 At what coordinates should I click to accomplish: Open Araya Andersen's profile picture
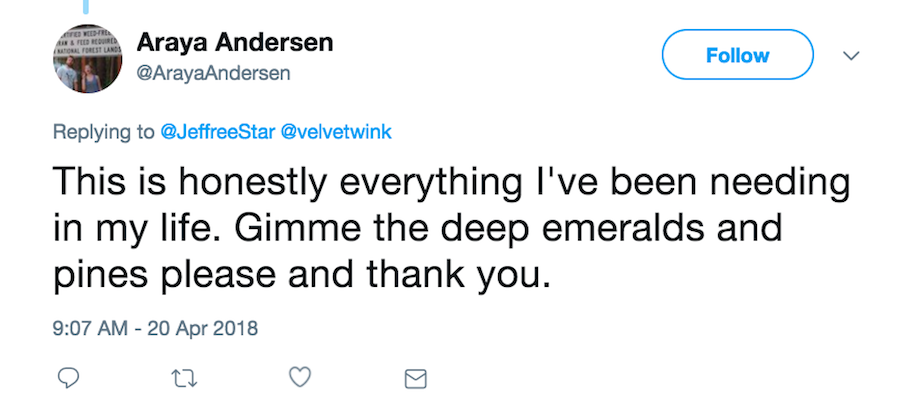tap(87, 59)
